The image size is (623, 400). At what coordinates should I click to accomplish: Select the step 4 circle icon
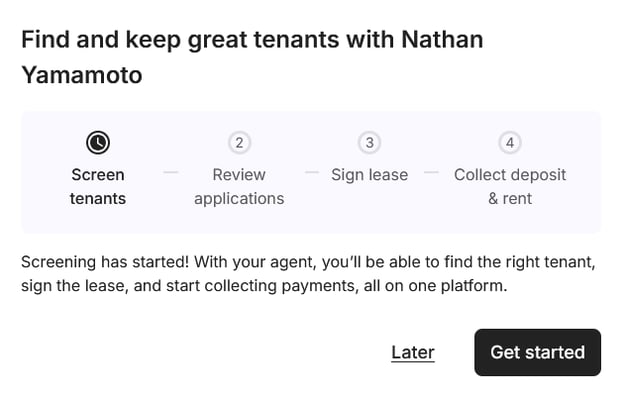click(x=510, y=143)
